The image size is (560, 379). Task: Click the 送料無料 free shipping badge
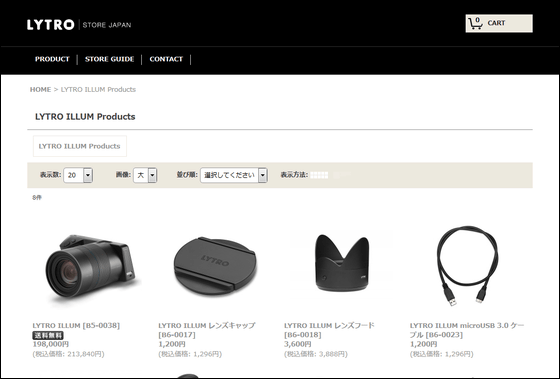(x=48, y=335)
